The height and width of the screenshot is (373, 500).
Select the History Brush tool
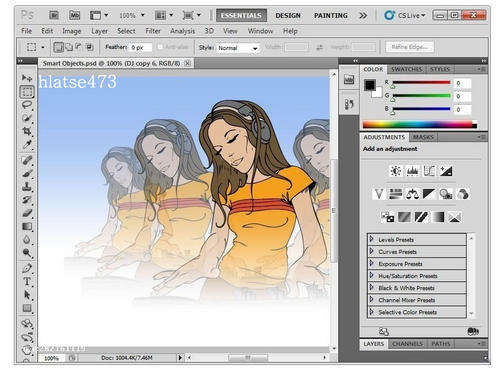click(27, 200)
